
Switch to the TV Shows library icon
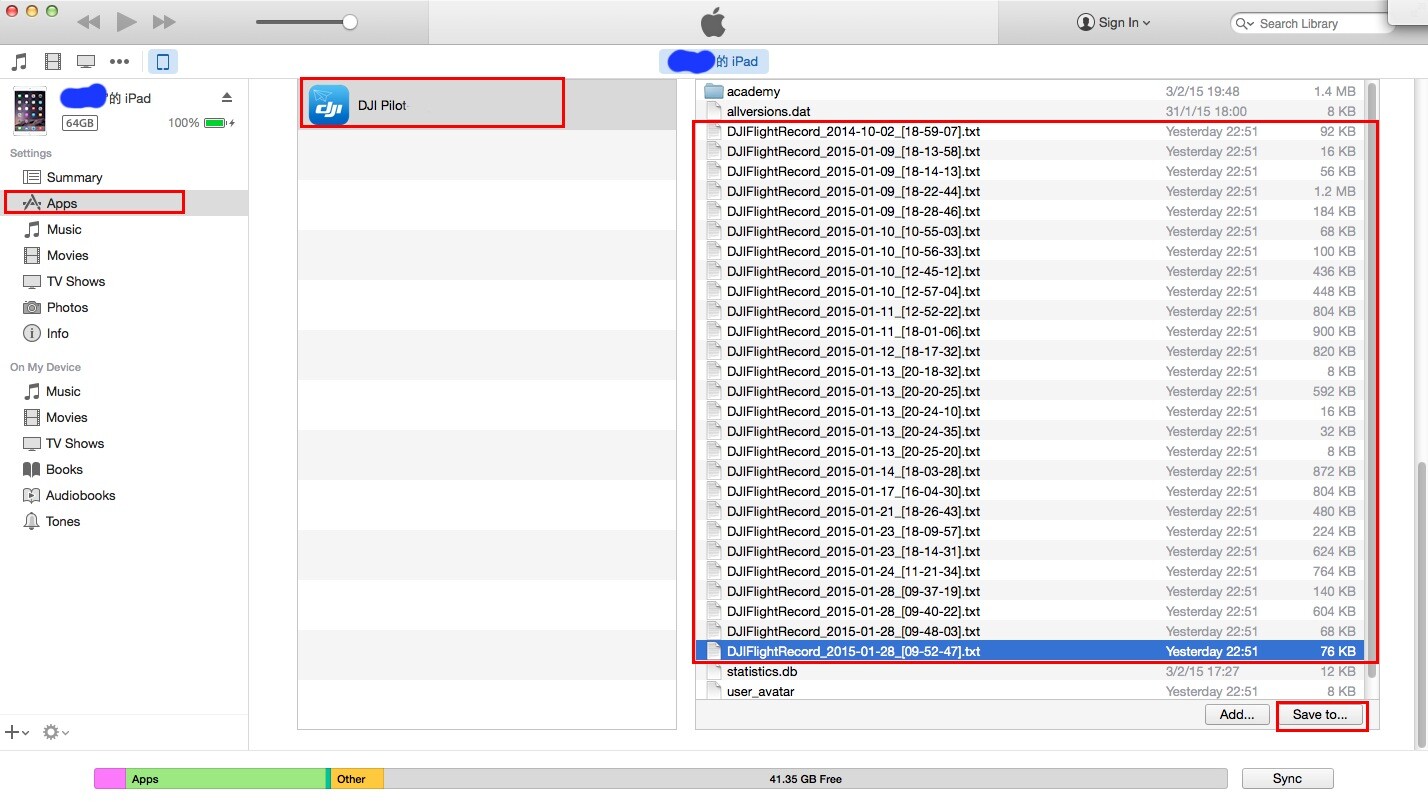[x=86, y=62]
